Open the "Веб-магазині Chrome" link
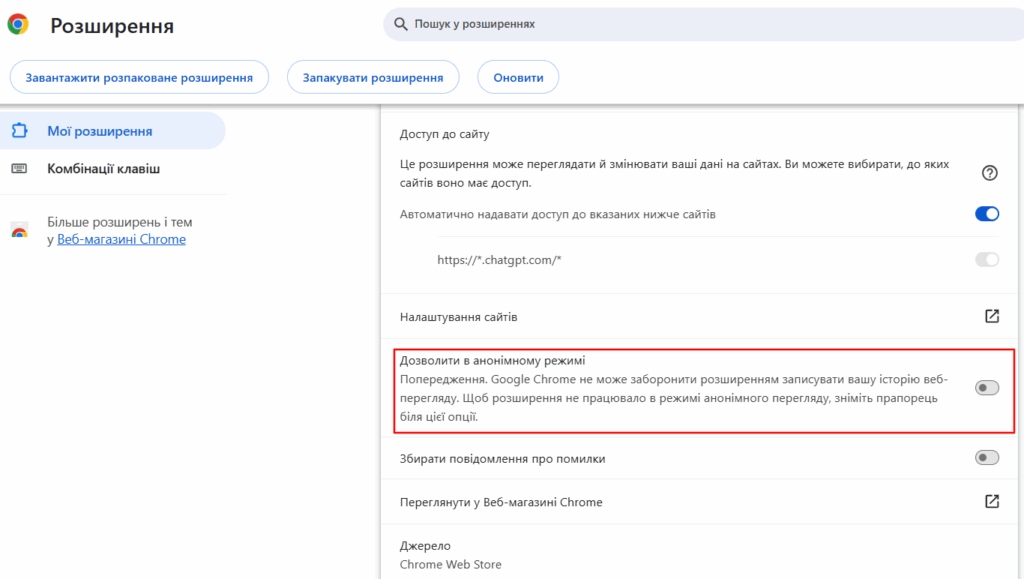 click(x=121, y=239)
